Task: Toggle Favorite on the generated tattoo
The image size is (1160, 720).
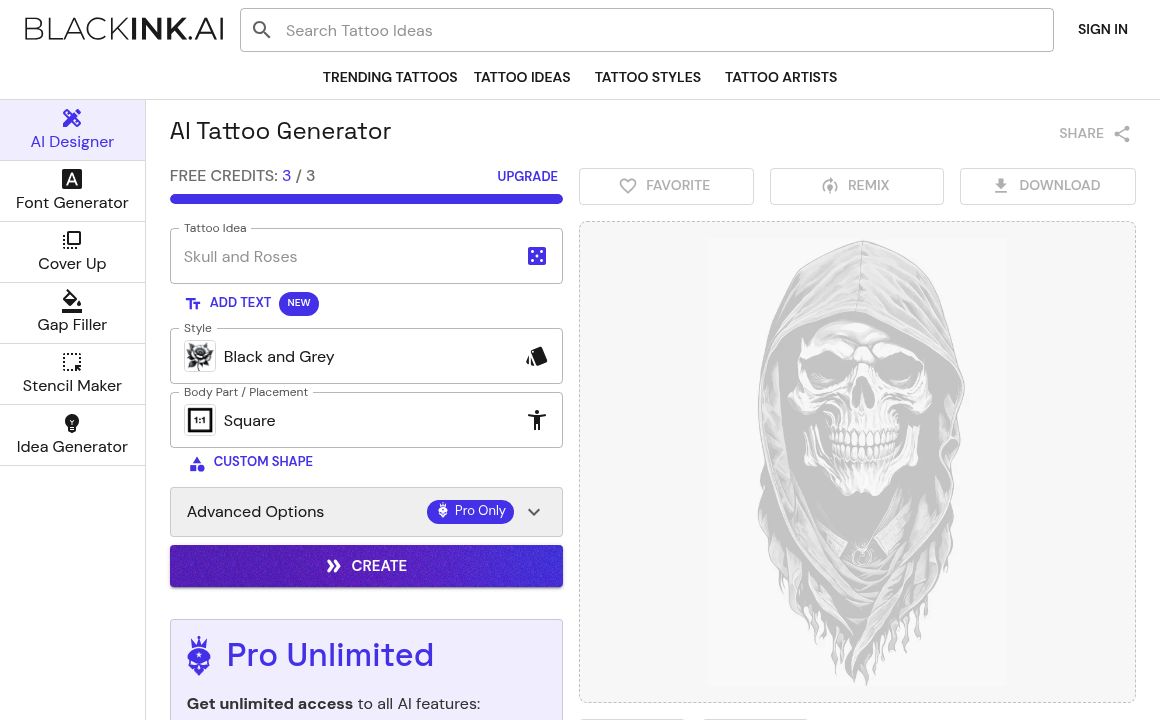Action: pos(666,186)
